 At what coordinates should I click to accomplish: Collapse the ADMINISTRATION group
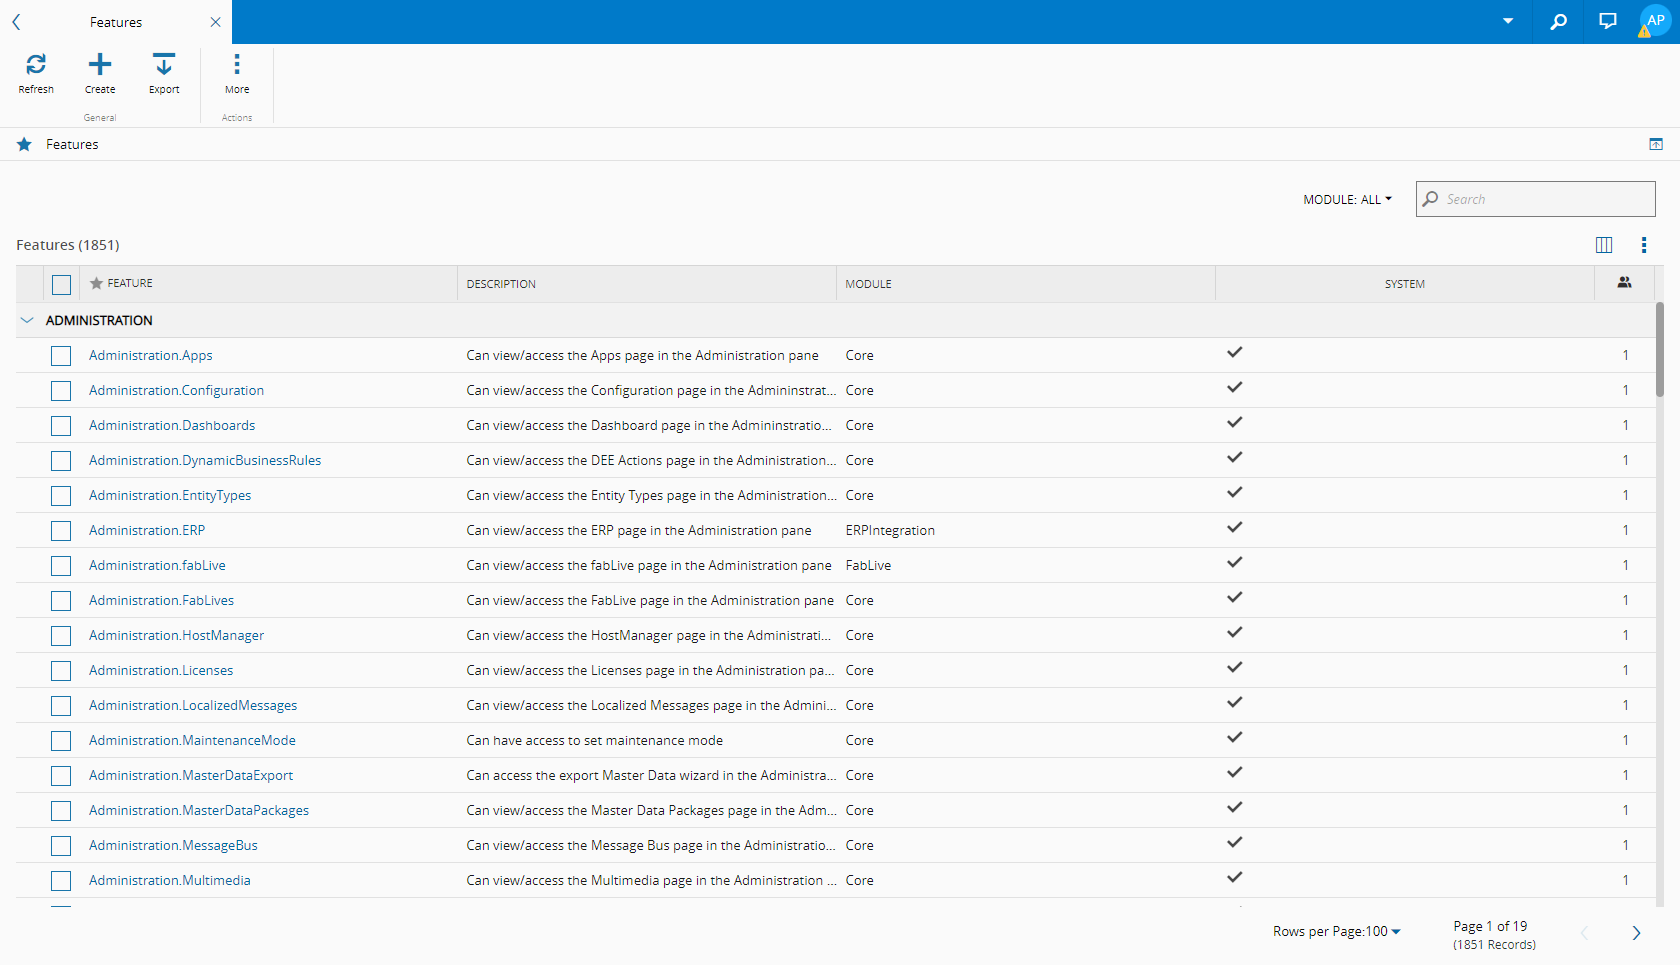click(27, 321)
